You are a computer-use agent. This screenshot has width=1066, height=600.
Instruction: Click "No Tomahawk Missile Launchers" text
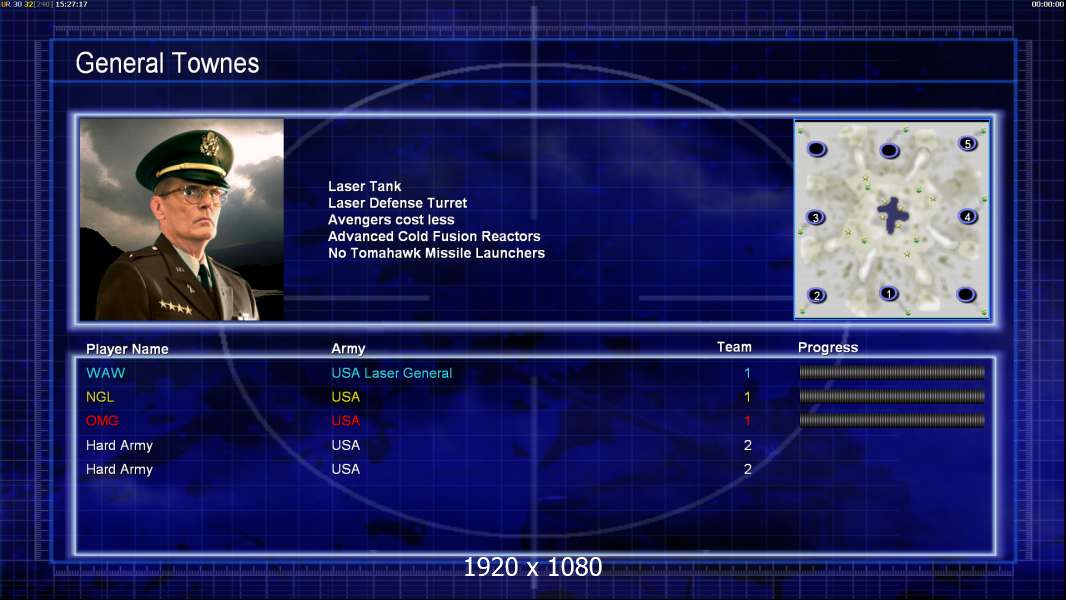(x=436, y=253)
